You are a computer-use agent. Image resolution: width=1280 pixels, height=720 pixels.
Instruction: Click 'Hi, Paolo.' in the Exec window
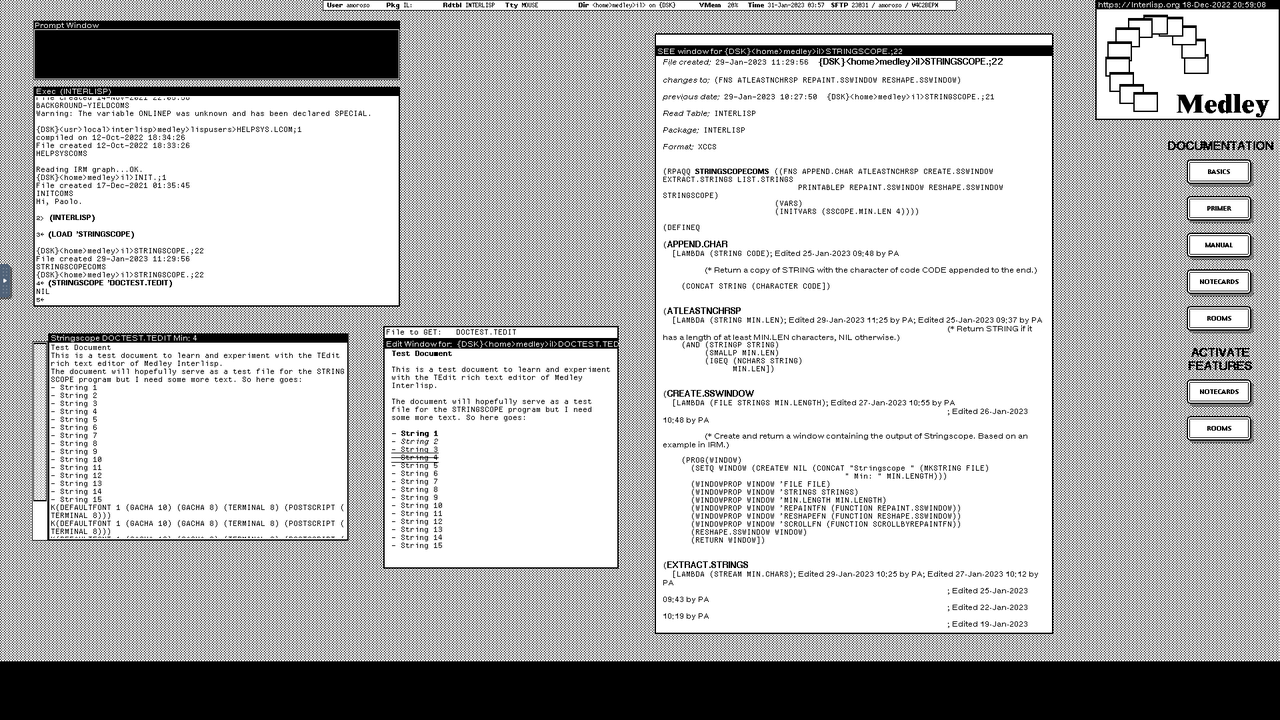(59, 202)
